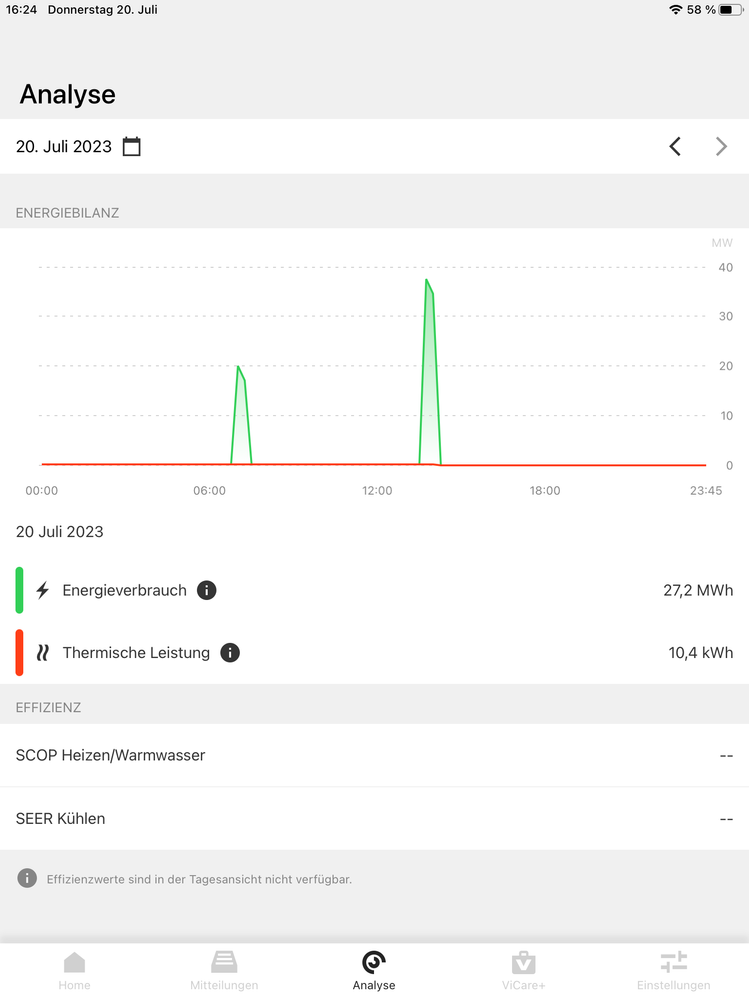Go to previous day with left chevron
This screenshot has height=999, width=749.
tap(675, 147)
